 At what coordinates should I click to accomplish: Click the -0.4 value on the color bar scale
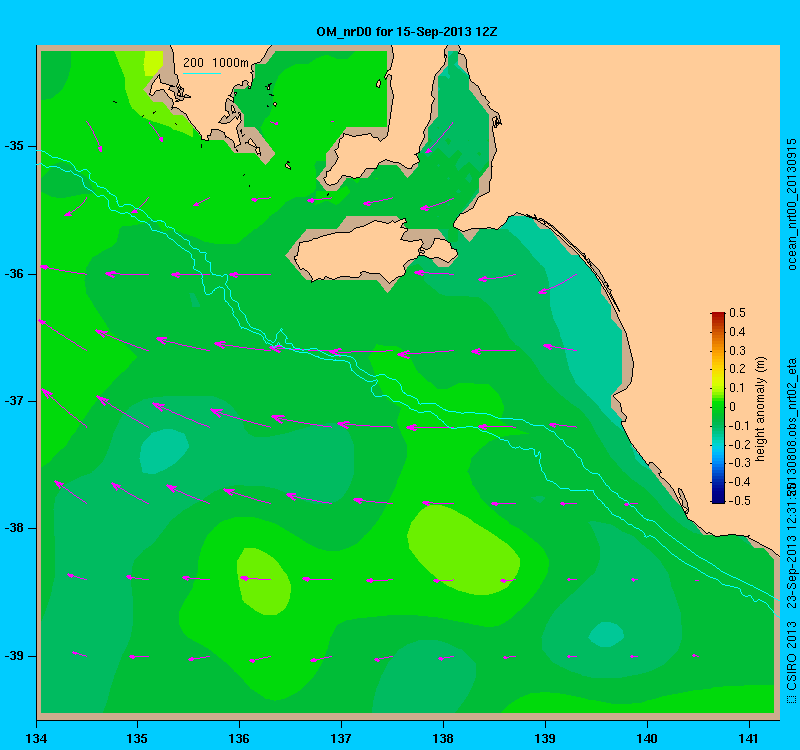click(x=739, y=482)
